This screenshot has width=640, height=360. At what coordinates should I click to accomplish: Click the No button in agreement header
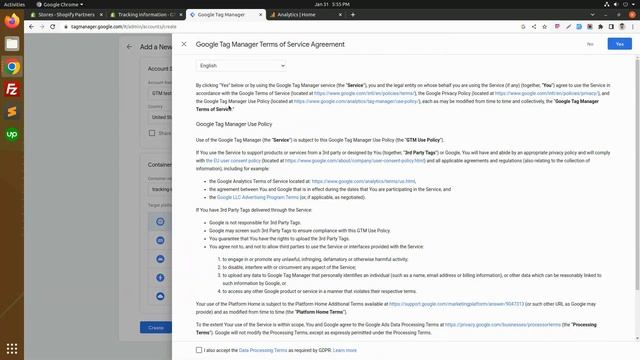(590, 44)
